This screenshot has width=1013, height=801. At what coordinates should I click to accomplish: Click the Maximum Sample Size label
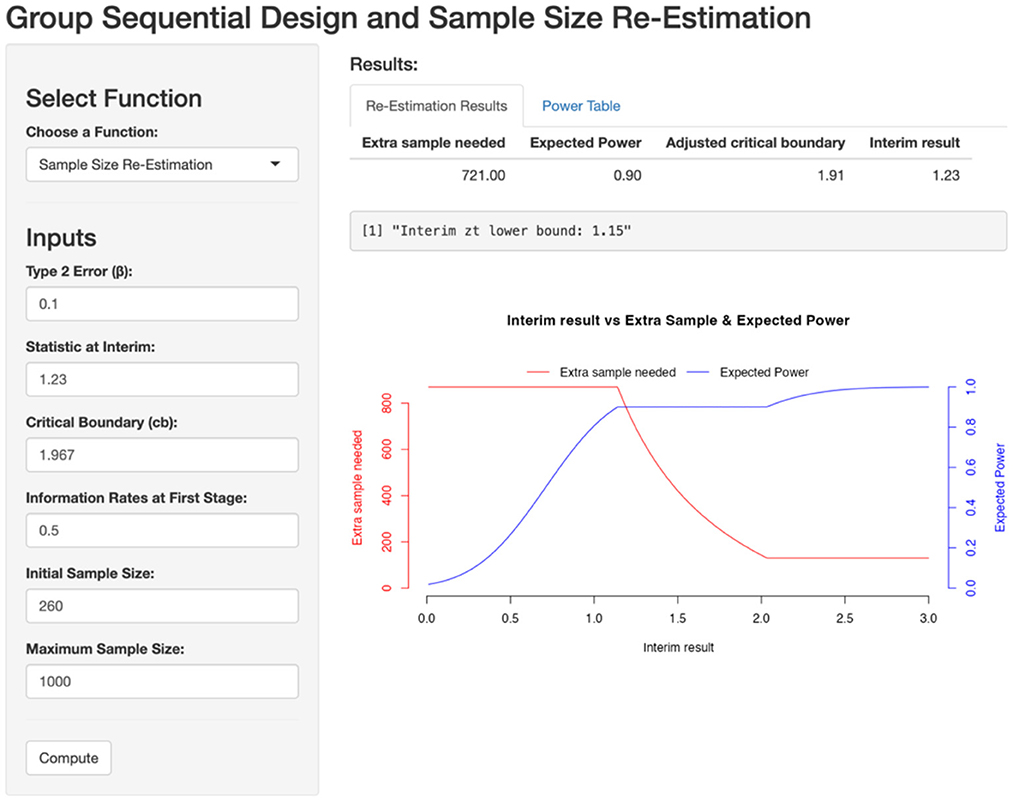(x=105, y=649)
